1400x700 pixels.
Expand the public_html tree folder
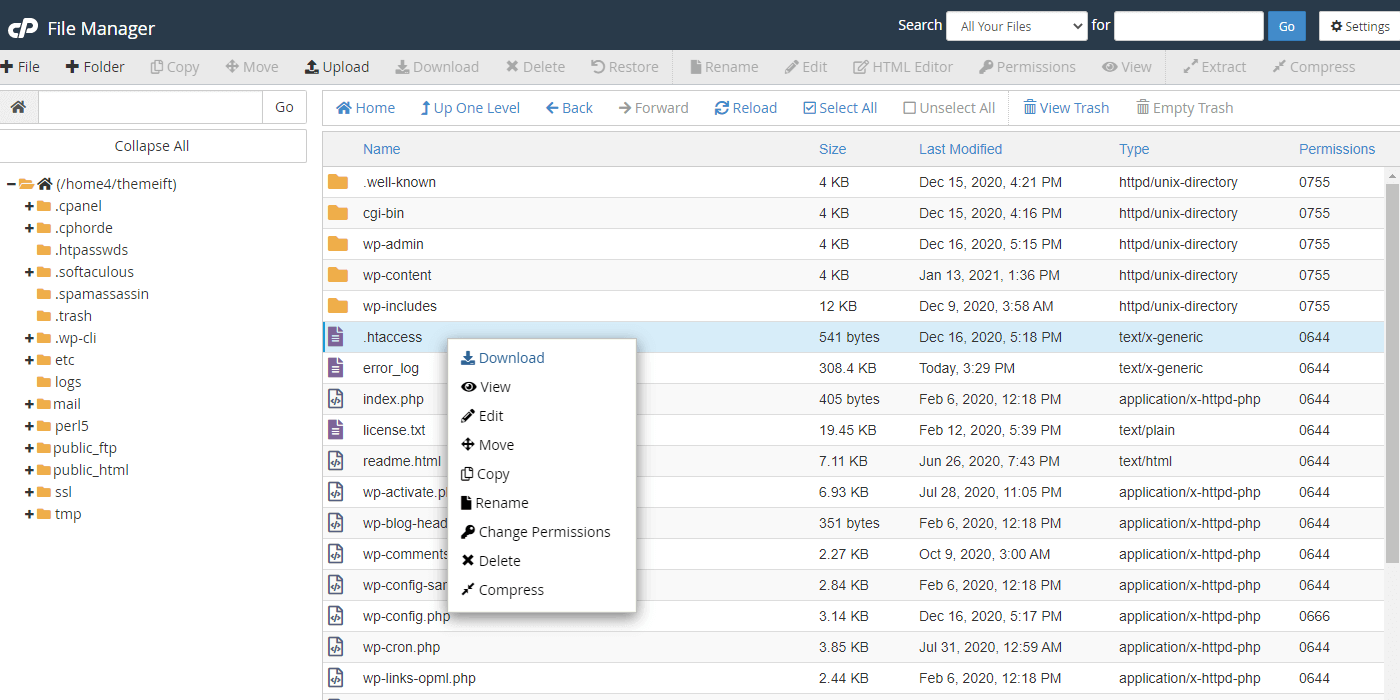[30, 470]
